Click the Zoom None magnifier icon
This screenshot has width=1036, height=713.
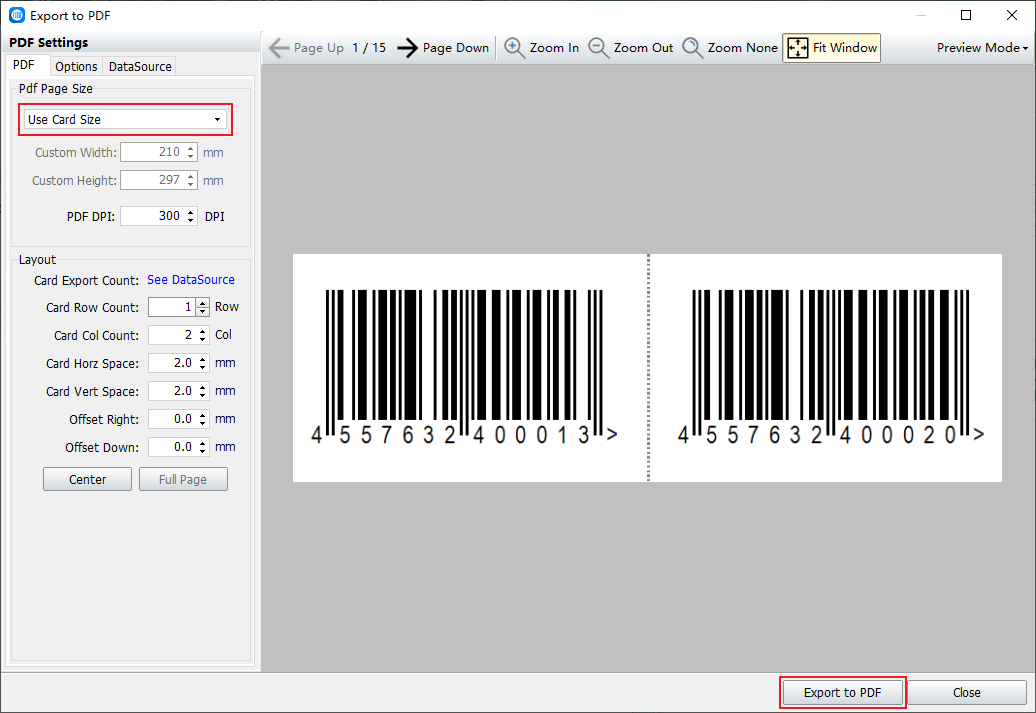pyautogui.click(x=692, y=48)
